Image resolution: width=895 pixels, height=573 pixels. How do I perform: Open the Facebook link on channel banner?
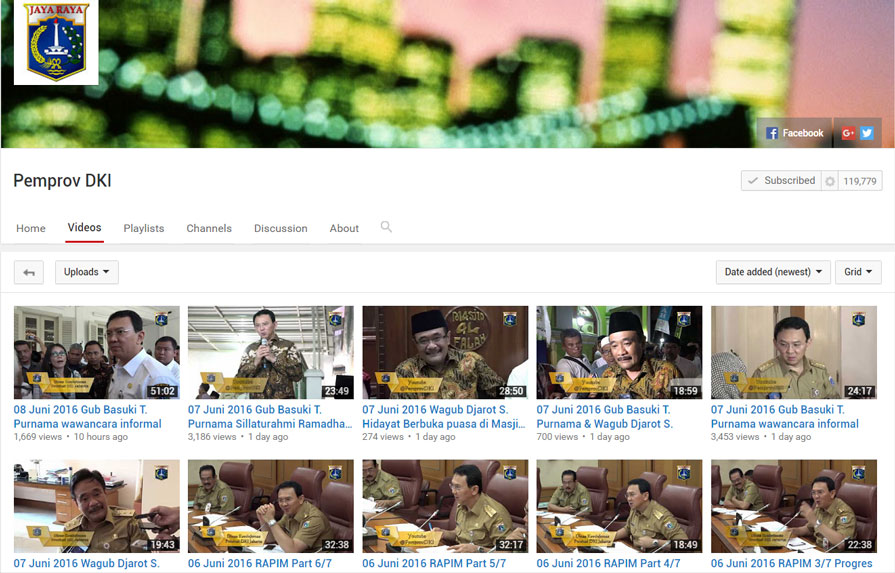coord(795,133)
